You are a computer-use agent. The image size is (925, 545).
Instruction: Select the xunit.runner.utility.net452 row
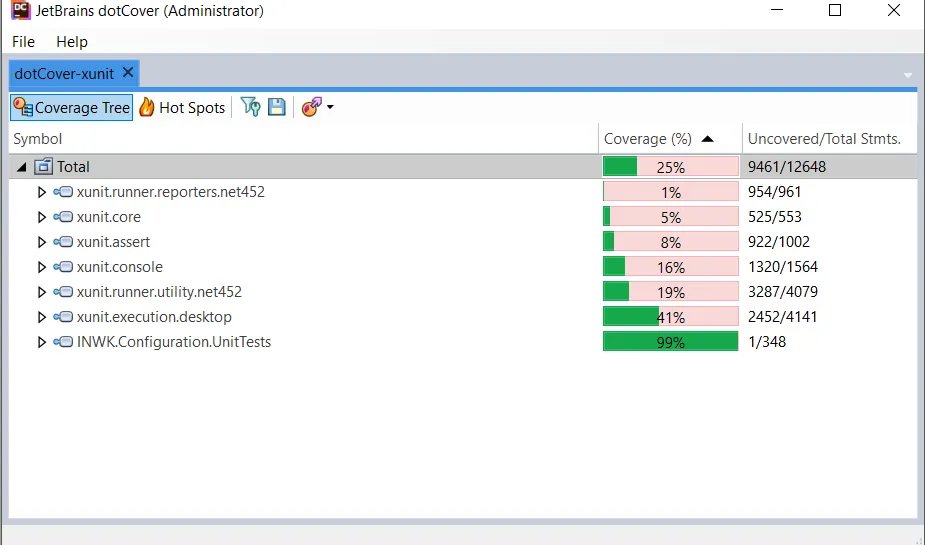[463, 292]
